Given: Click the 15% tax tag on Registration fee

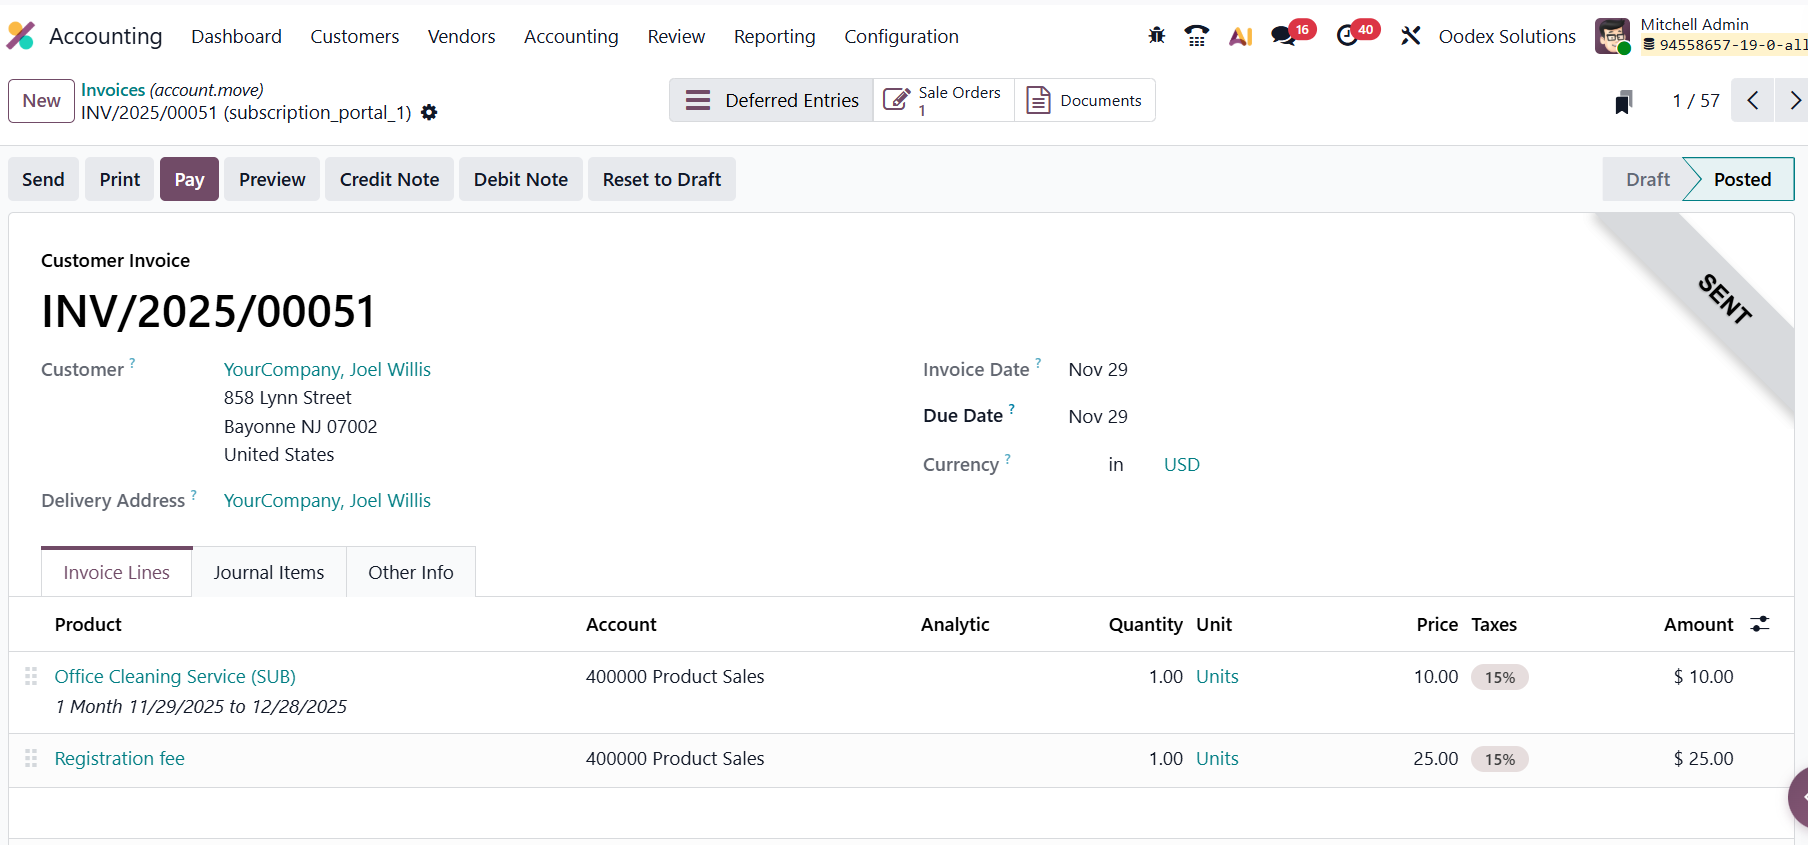Looking at the screenshot, I should (x=1499, y=759).
